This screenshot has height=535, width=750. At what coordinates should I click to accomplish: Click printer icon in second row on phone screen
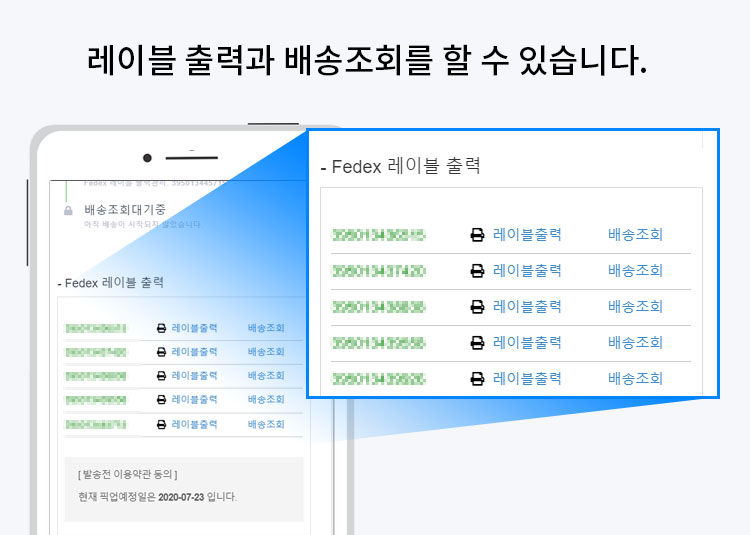[162, 352]
